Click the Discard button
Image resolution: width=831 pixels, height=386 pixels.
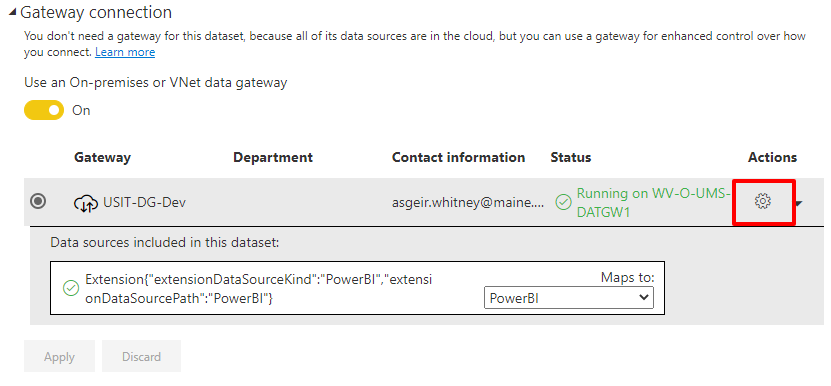(142, 356)
